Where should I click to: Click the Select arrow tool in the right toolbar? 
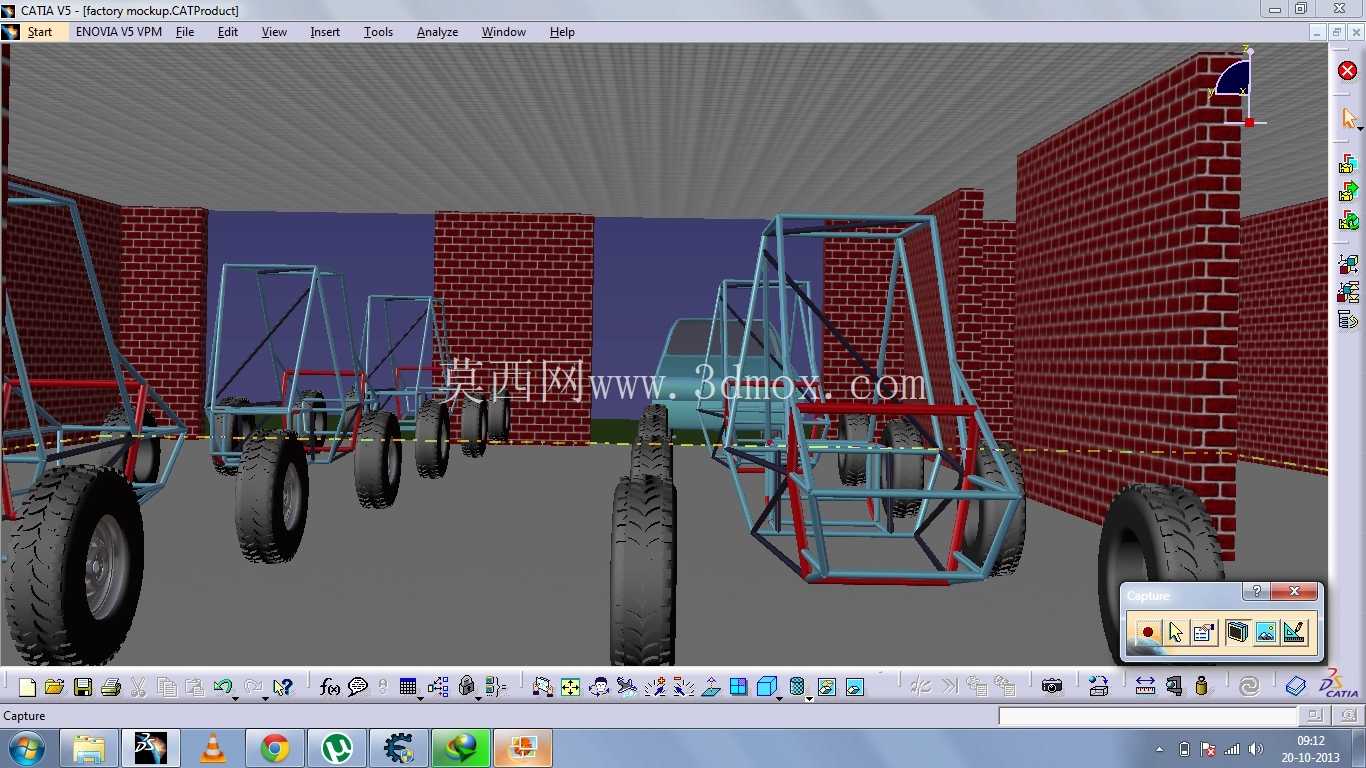click(1348, 118)
